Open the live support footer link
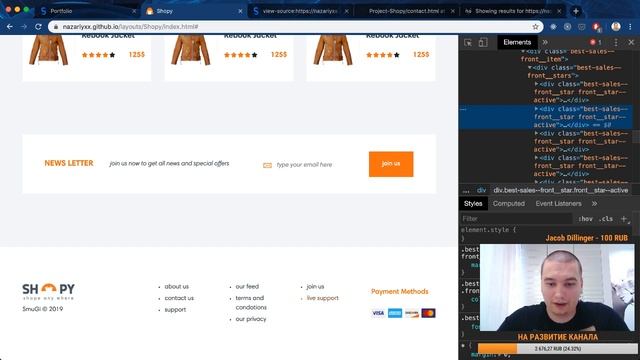The width and height of the screenshot is (640, 360). pyautogui.click(x=322, y=298)
